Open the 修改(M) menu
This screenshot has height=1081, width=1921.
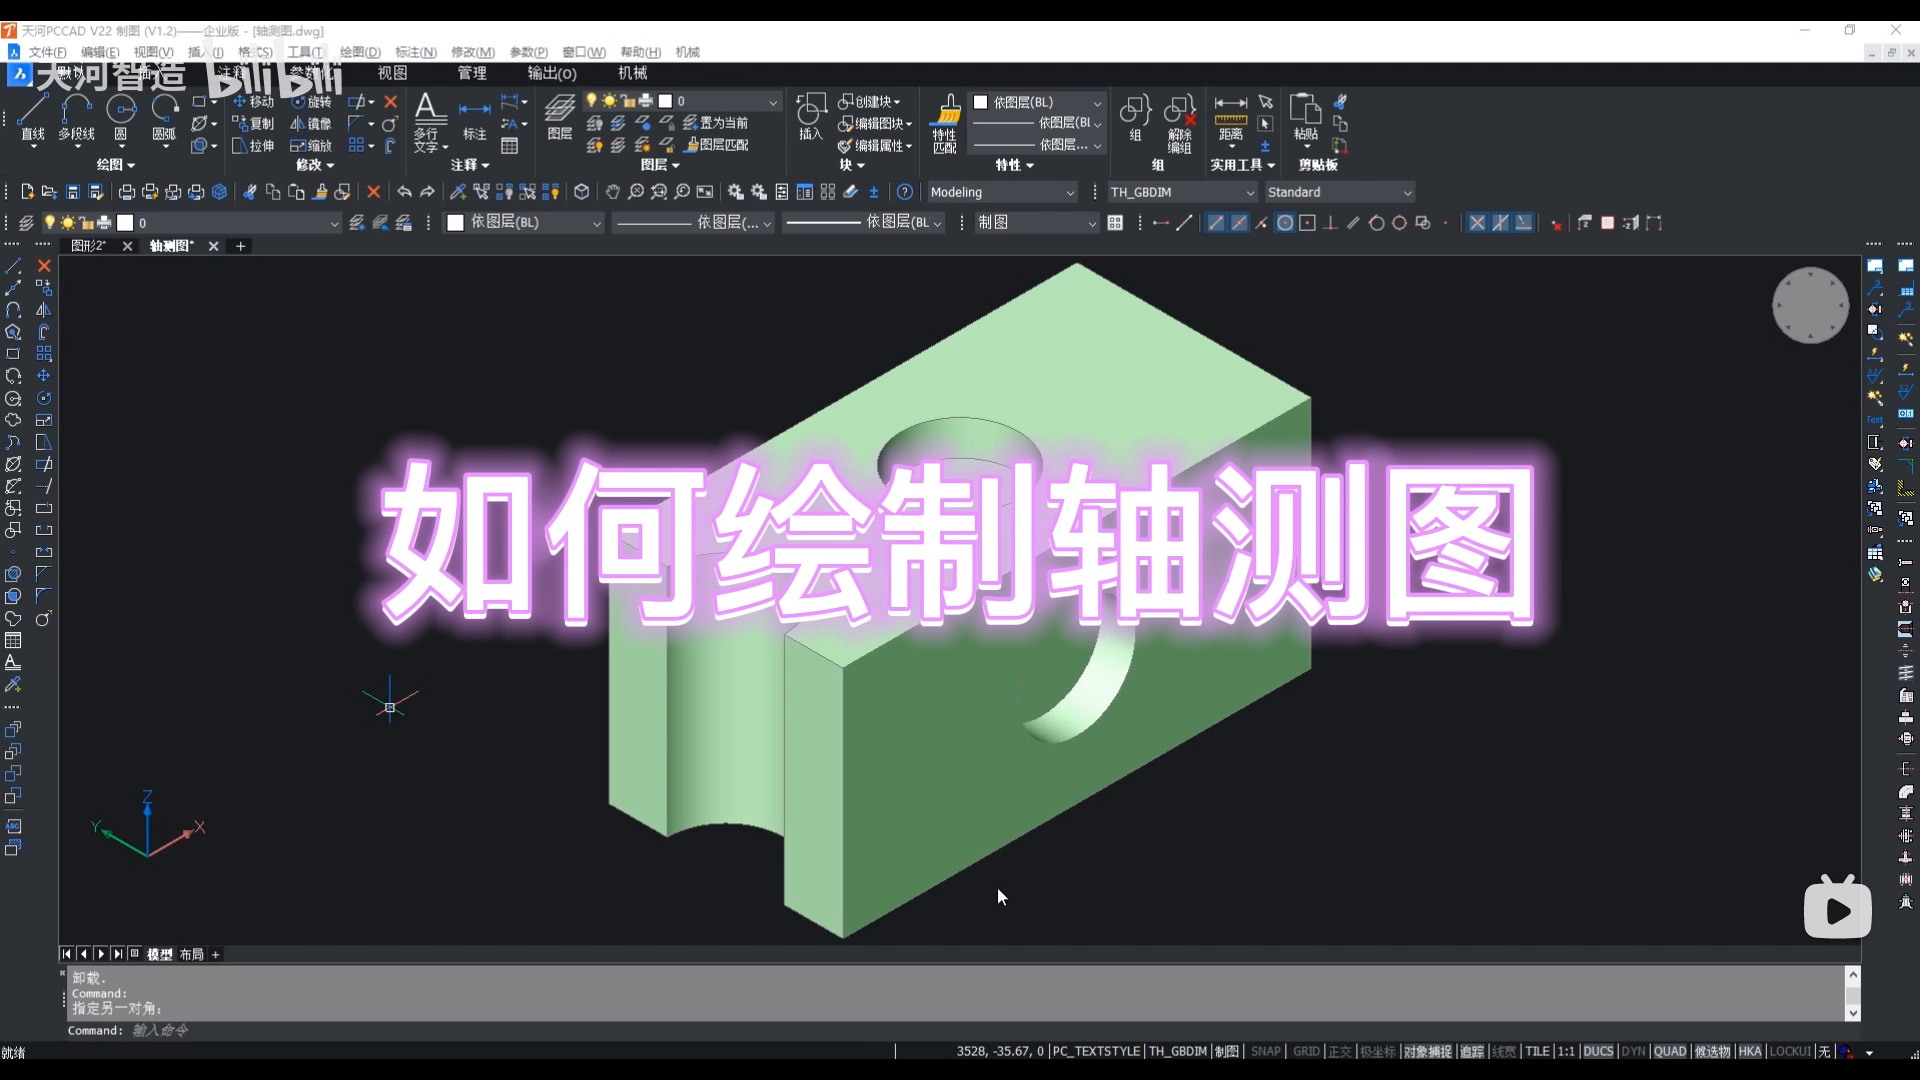coord(473,52)
